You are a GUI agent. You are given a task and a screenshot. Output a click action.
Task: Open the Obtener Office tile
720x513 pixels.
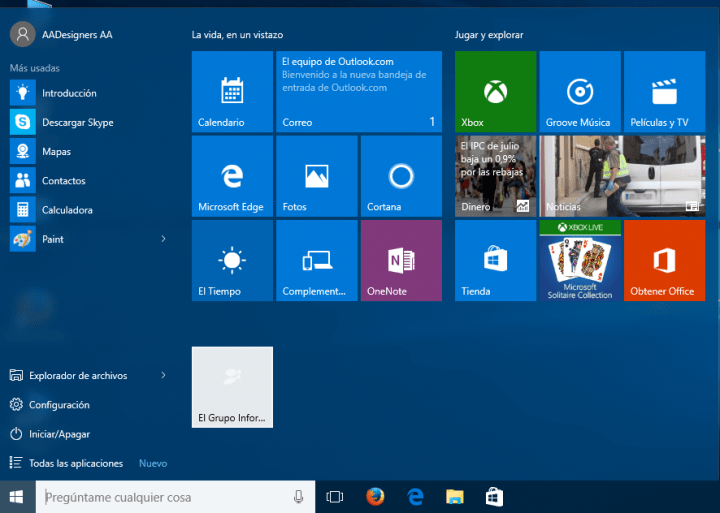(664, 260)
